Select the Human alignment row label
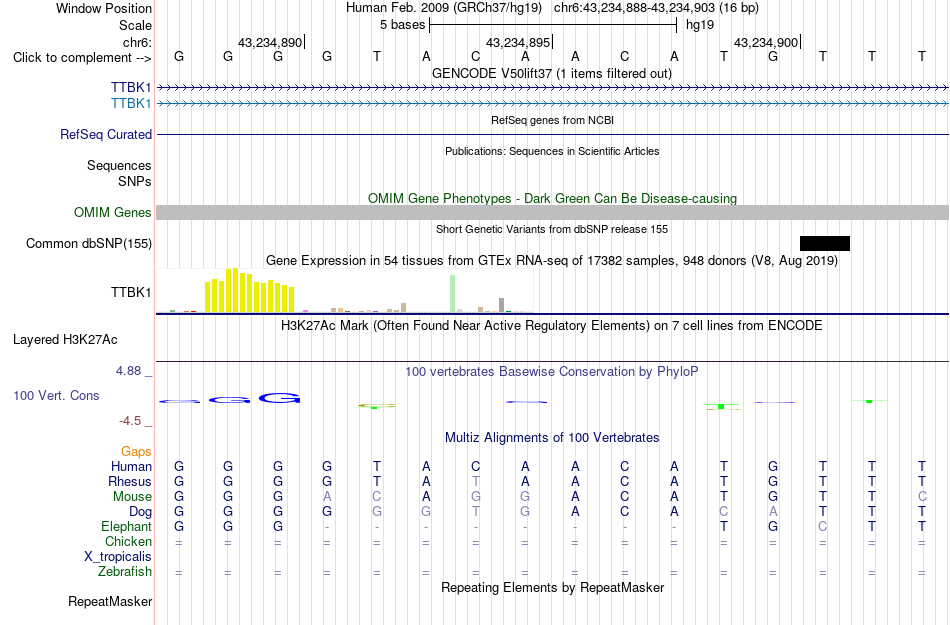 [x=131, y=466]
